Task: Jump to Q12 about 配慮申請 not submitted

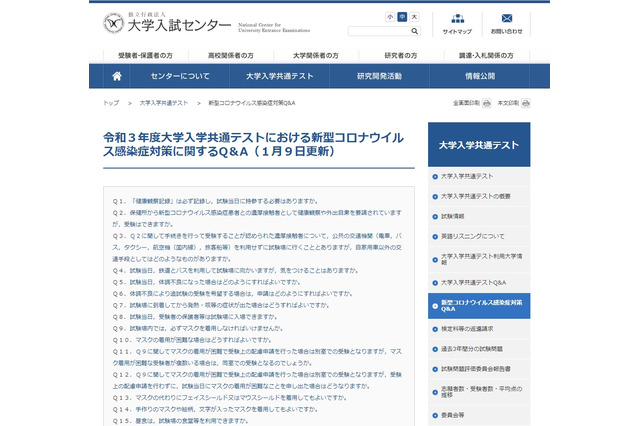Action: click(257, 380)
